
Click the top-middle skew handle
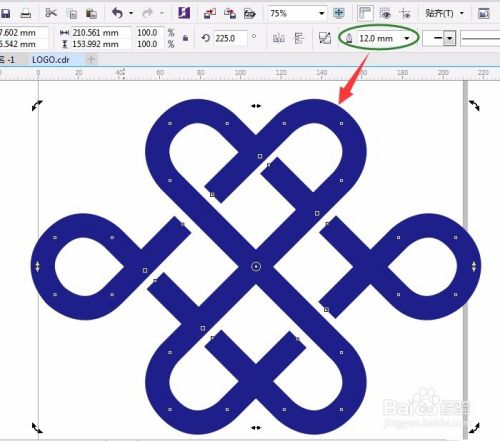point(256,106)
